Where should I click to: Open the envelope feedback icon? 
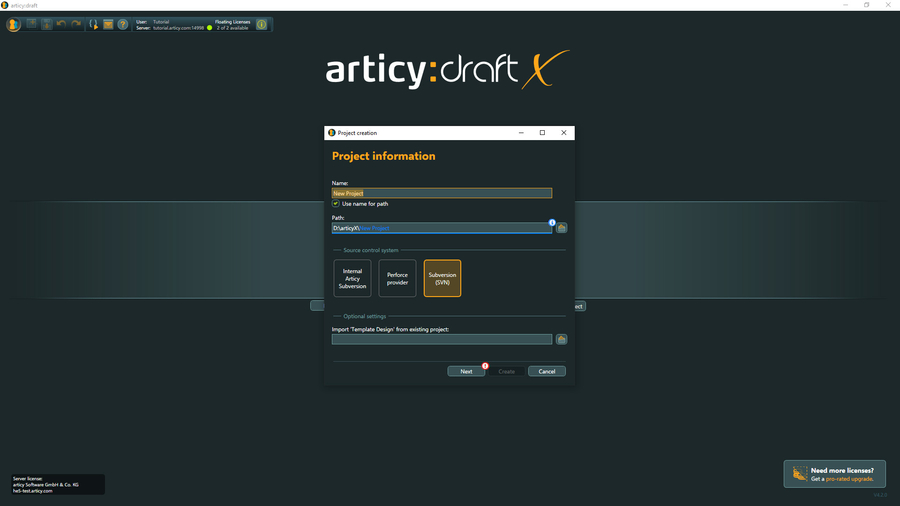[108, 24]
